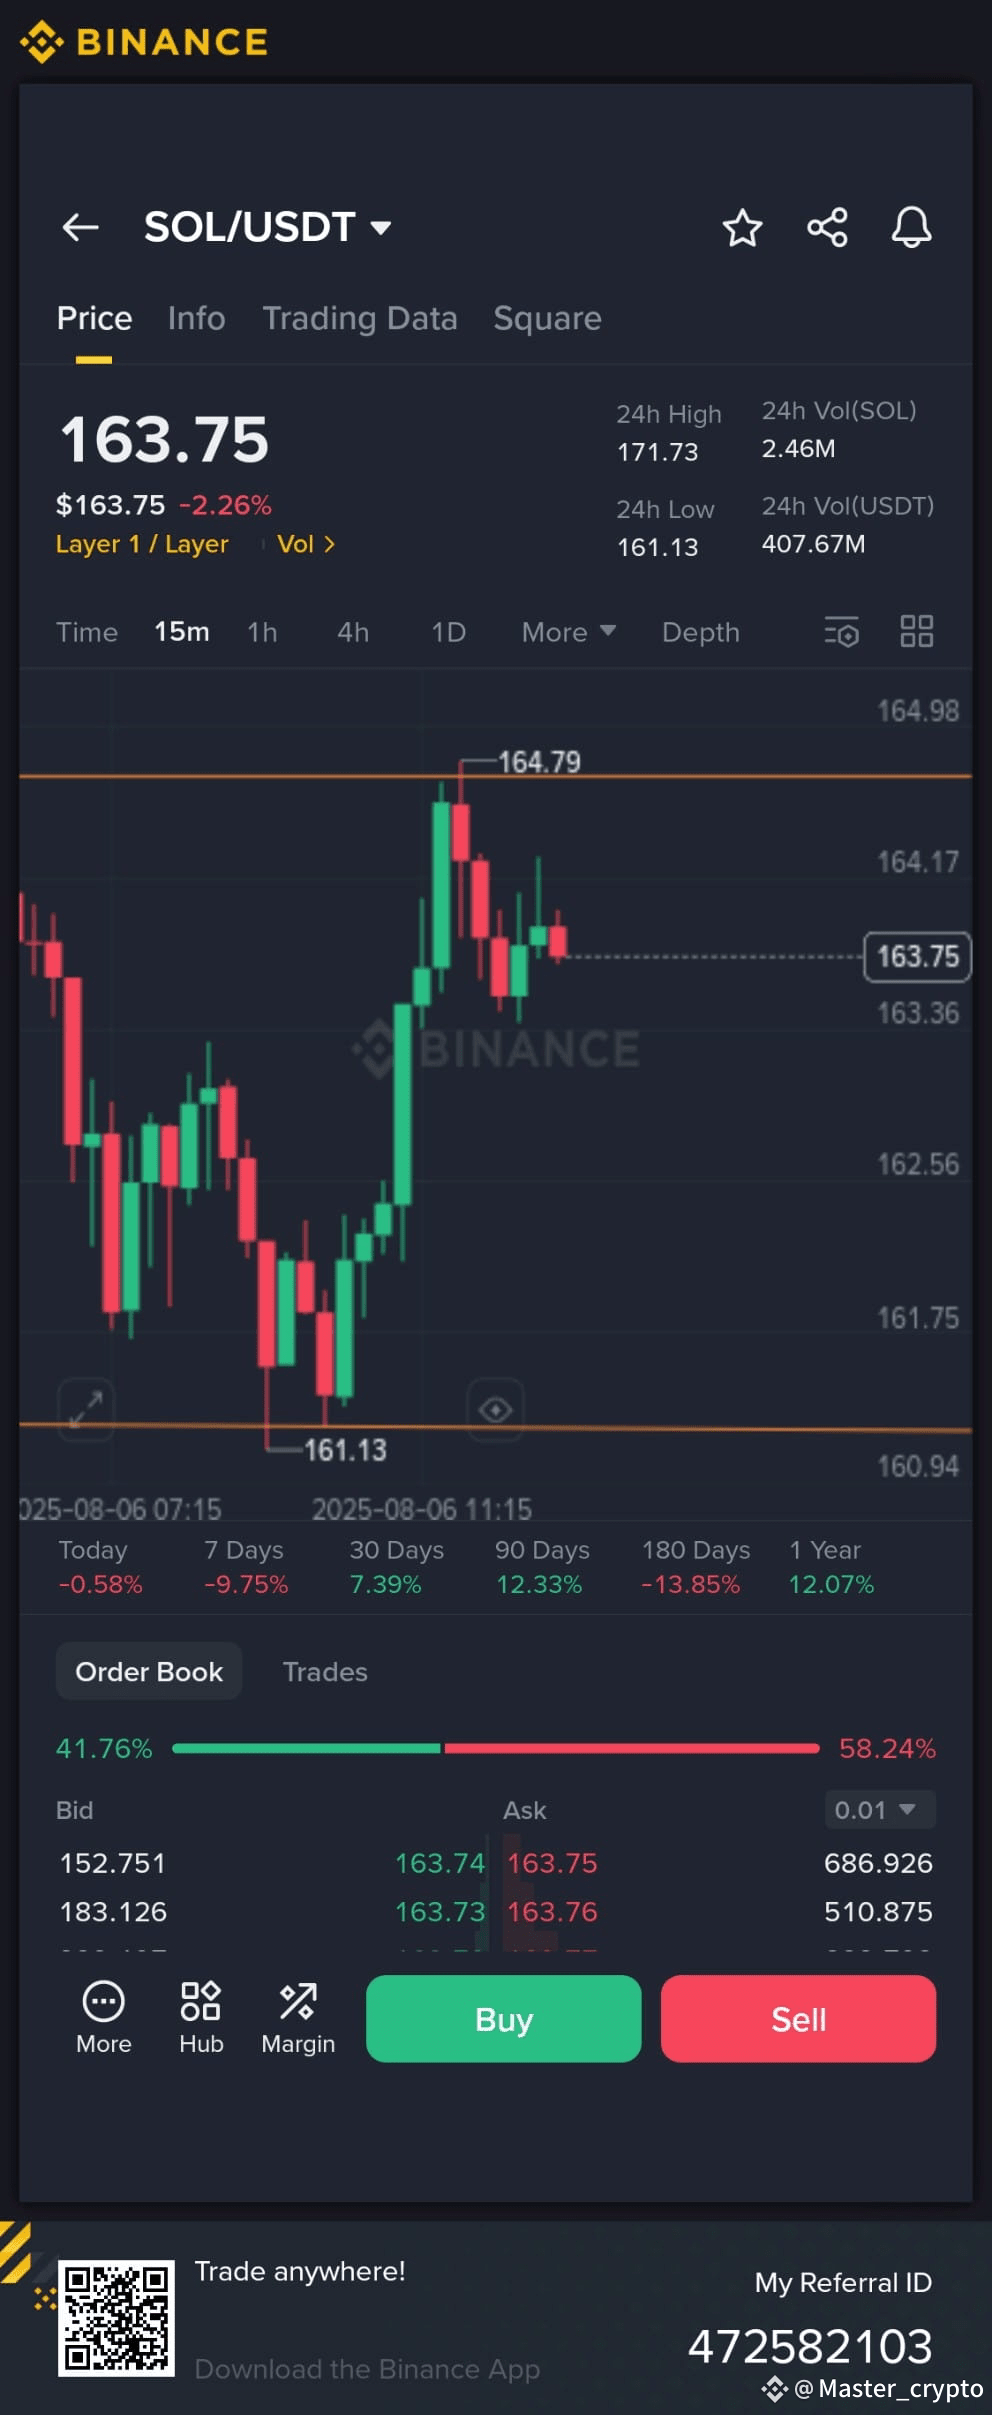Open the Trades tab

point(325,1672)
